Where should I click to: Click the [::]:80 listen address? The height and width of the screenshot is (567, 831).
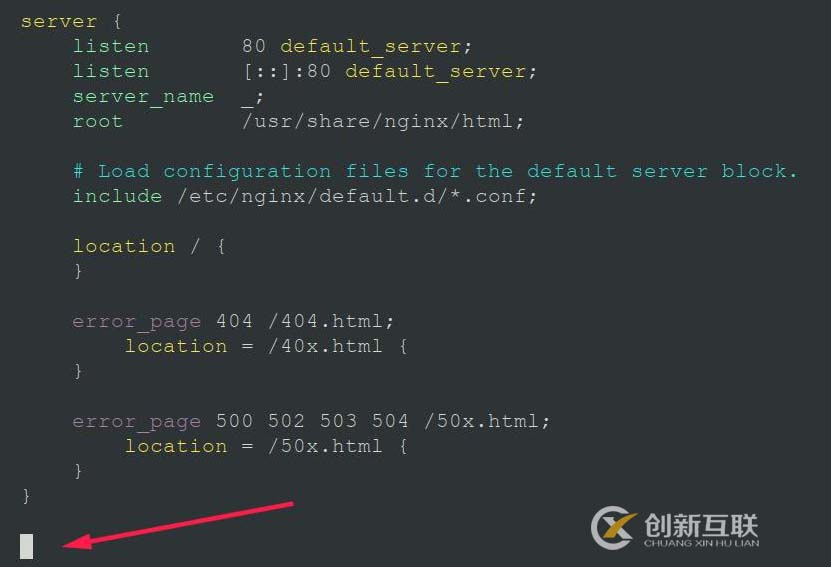tap(287, 72)
